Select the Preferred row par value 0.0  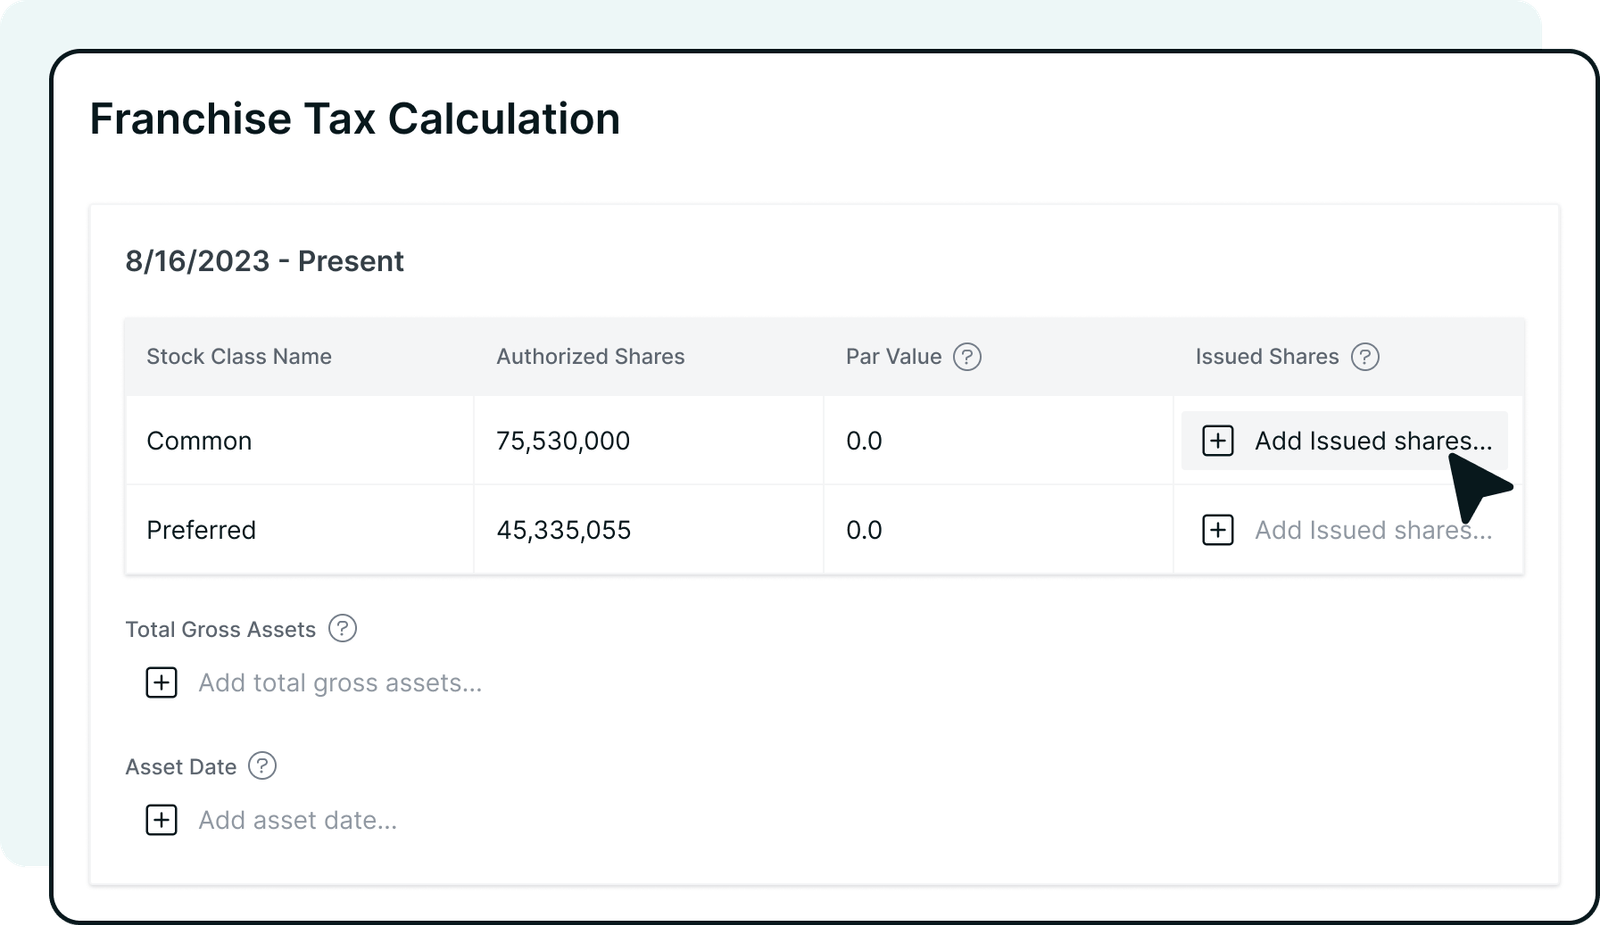click(864, 530)
